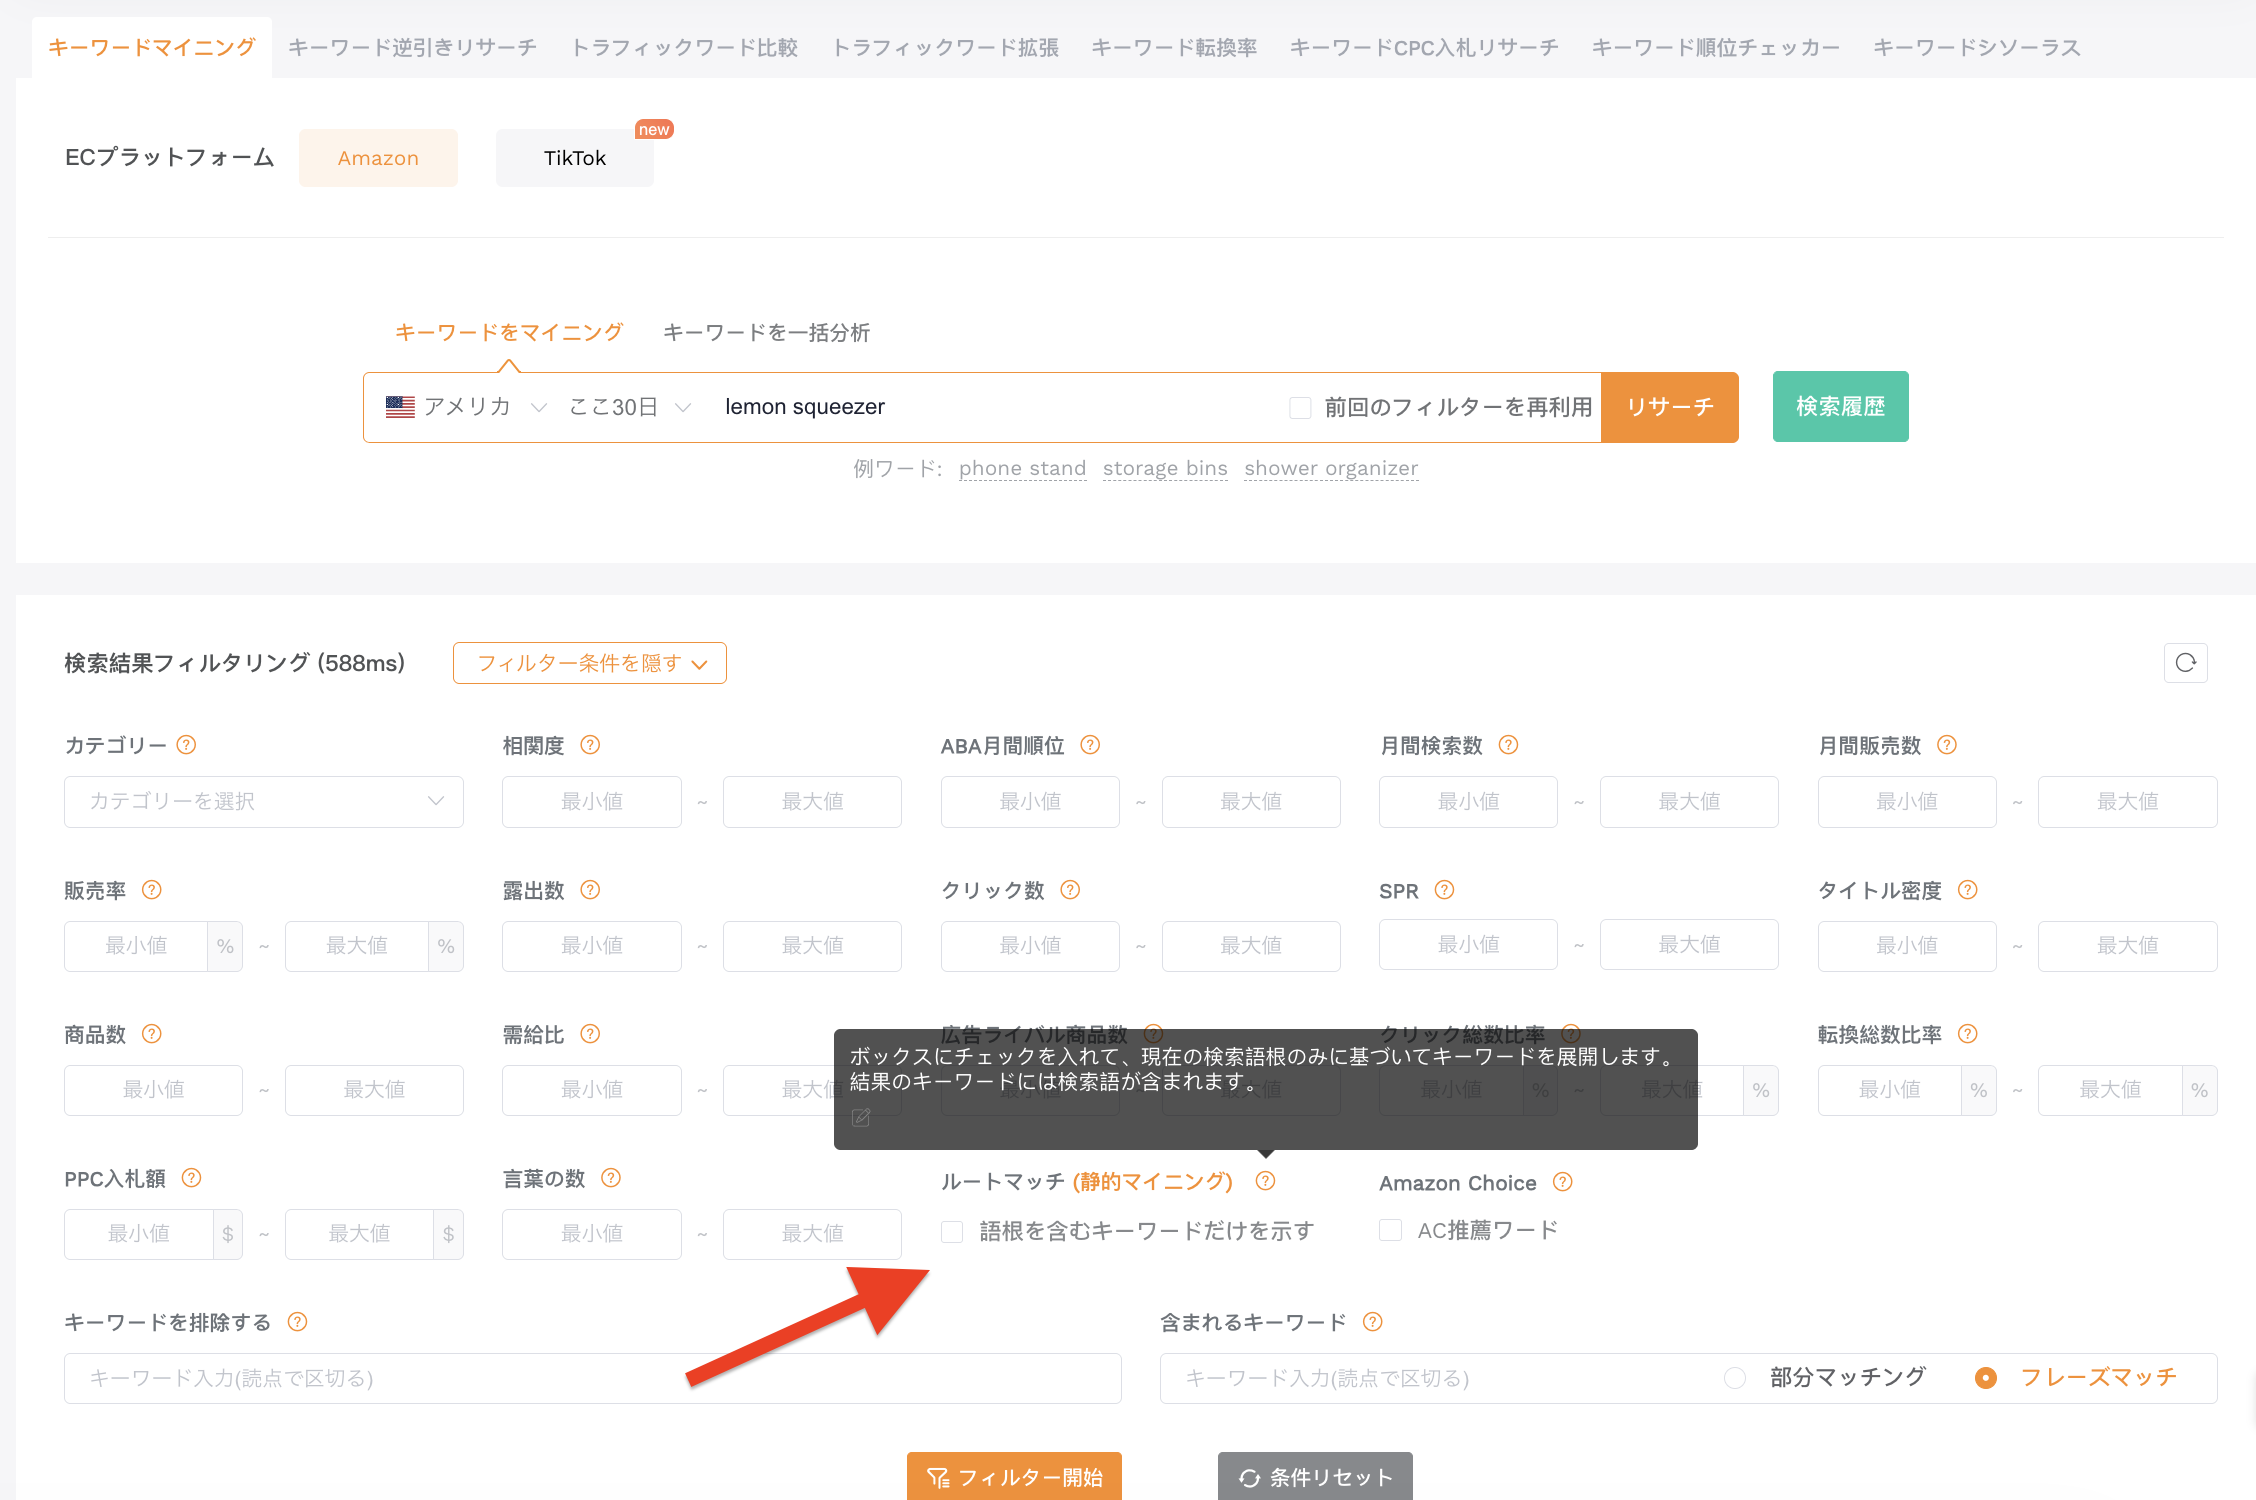Open キーワードCPC入札リサーチ tab
Image resolution: width=2256 pixels, height=1500 pixels.
tap(1424, 47)
